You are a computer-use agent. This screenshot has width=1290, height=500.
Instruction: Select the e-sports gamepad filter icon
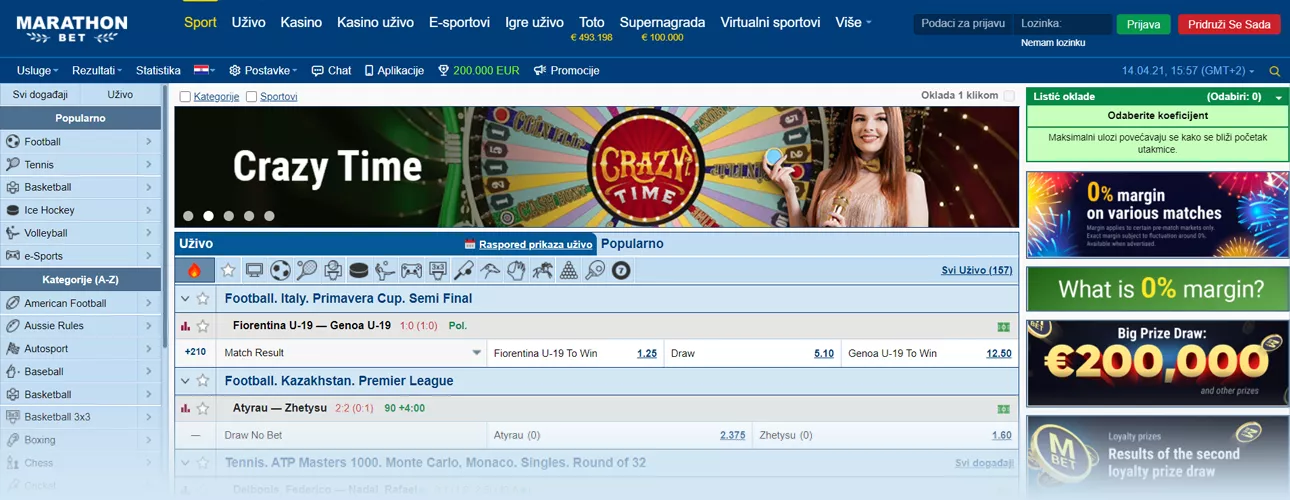tap(411, 270)
